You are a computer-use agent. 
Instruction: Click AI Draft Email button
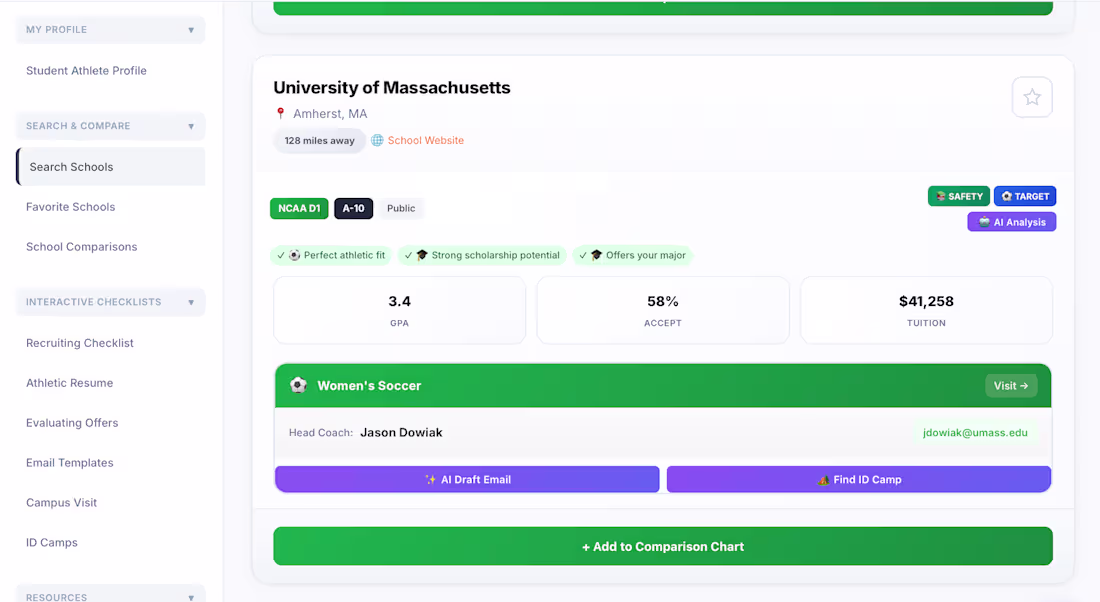(467, 479)
